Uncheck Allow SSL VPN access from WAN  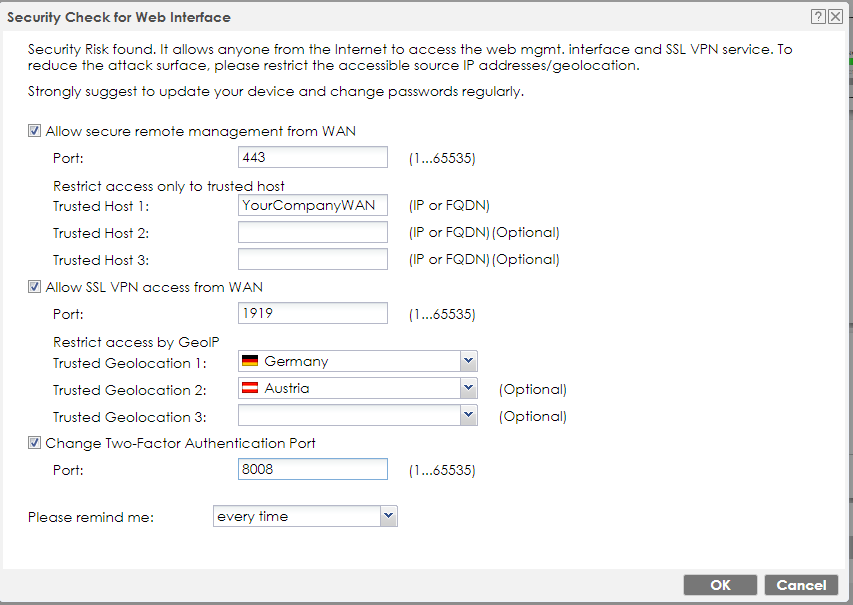click(35, 287)
